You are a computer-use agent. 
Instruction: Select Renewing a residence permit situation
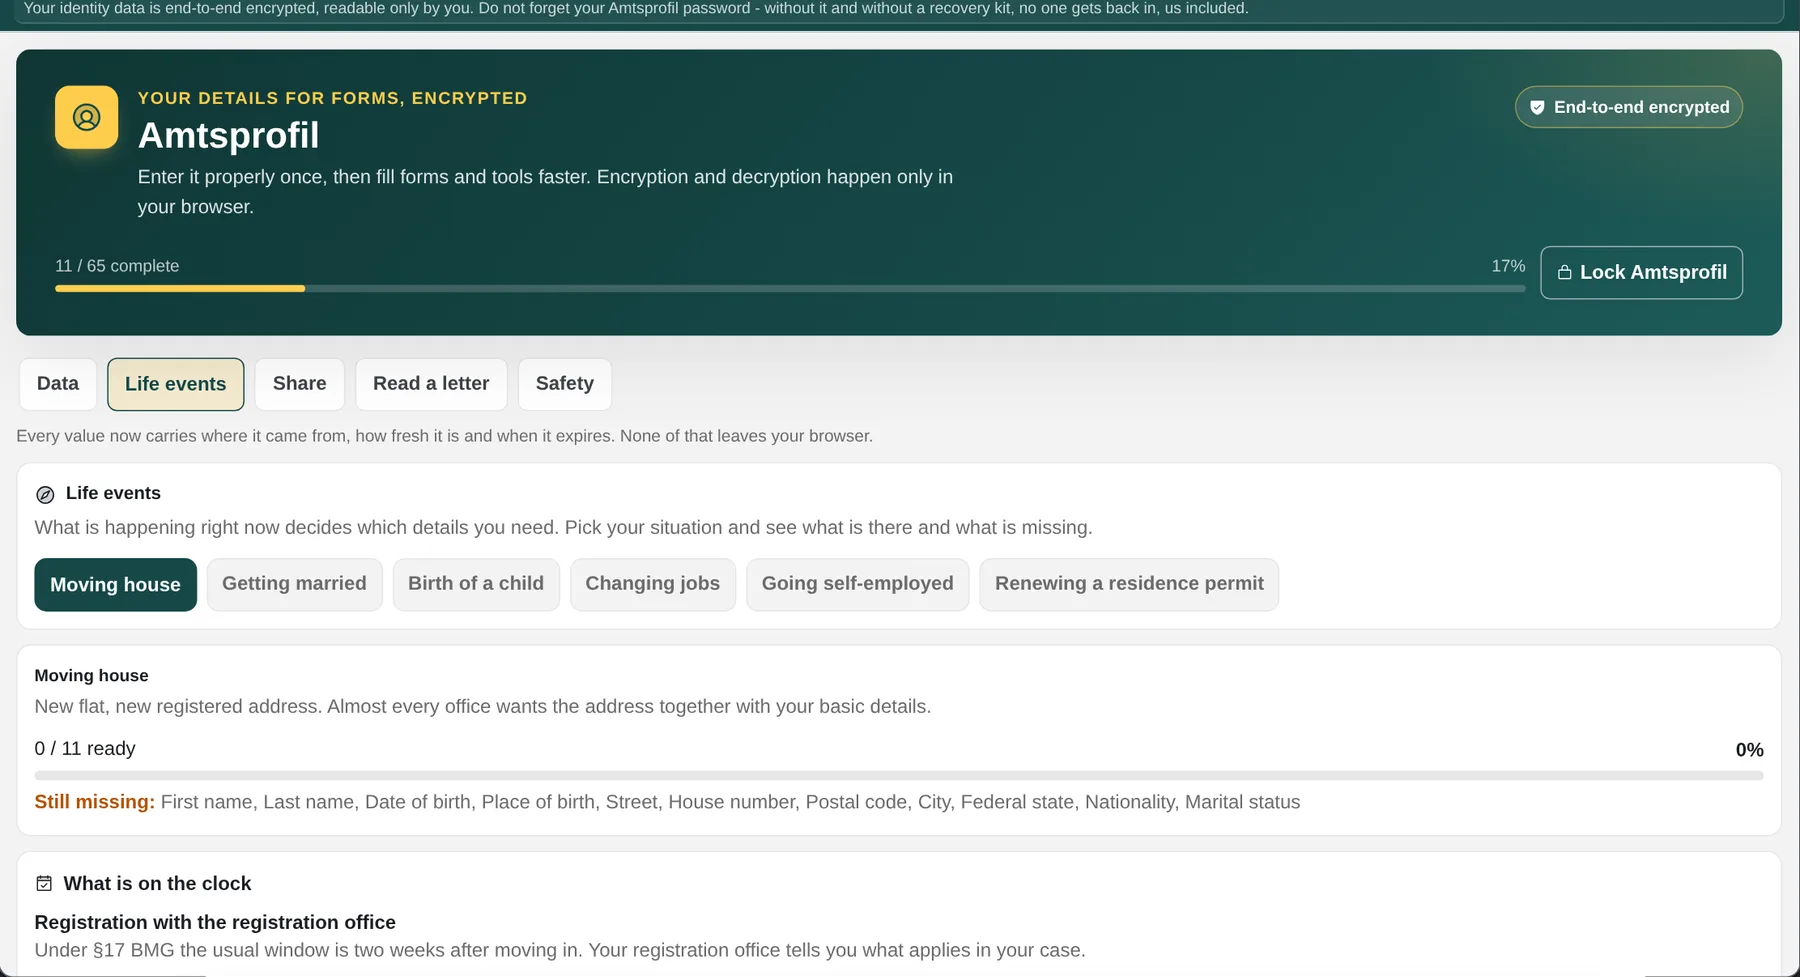(1129, 584)
